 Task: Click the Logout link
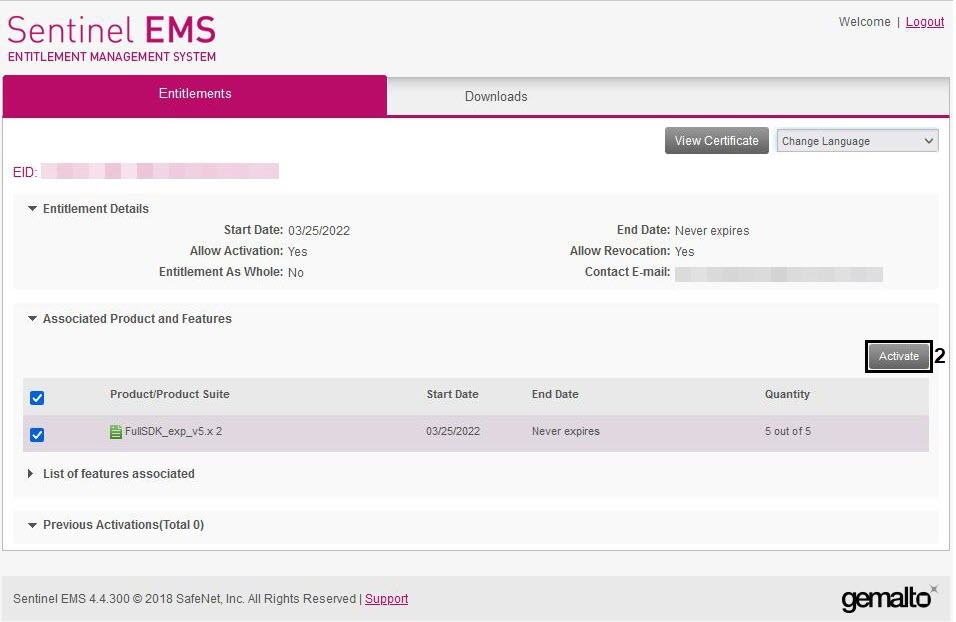[x=924, y=22]
